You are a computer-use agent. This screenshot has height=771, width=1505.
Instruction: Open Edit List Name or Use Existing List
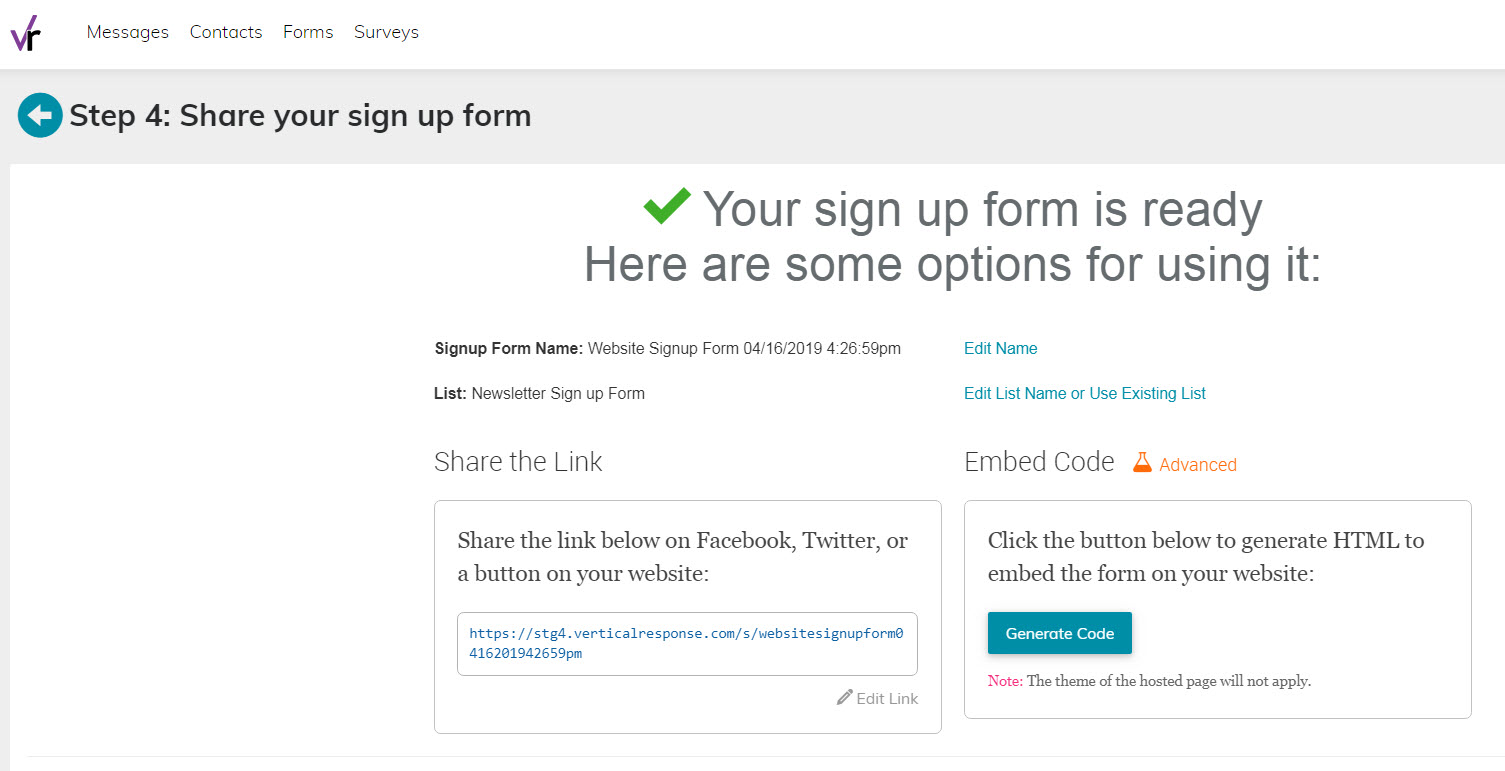pyautogui.click(x=1084, y=393)
